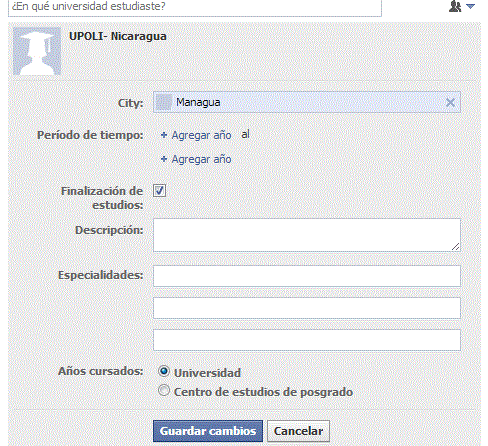Screen dimensions: 488x446
Task: Grab the Descripción textarea resize handle
Action: (456, 247)
